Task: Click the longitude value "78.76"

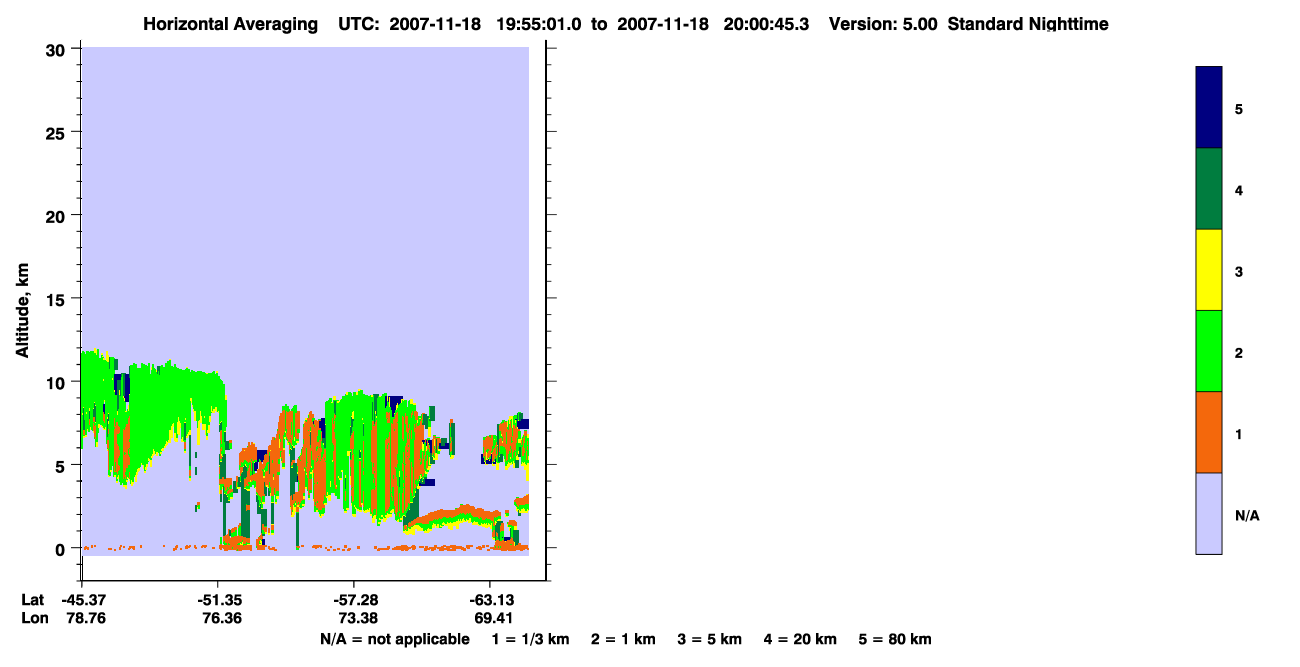Action: point(86,618)
